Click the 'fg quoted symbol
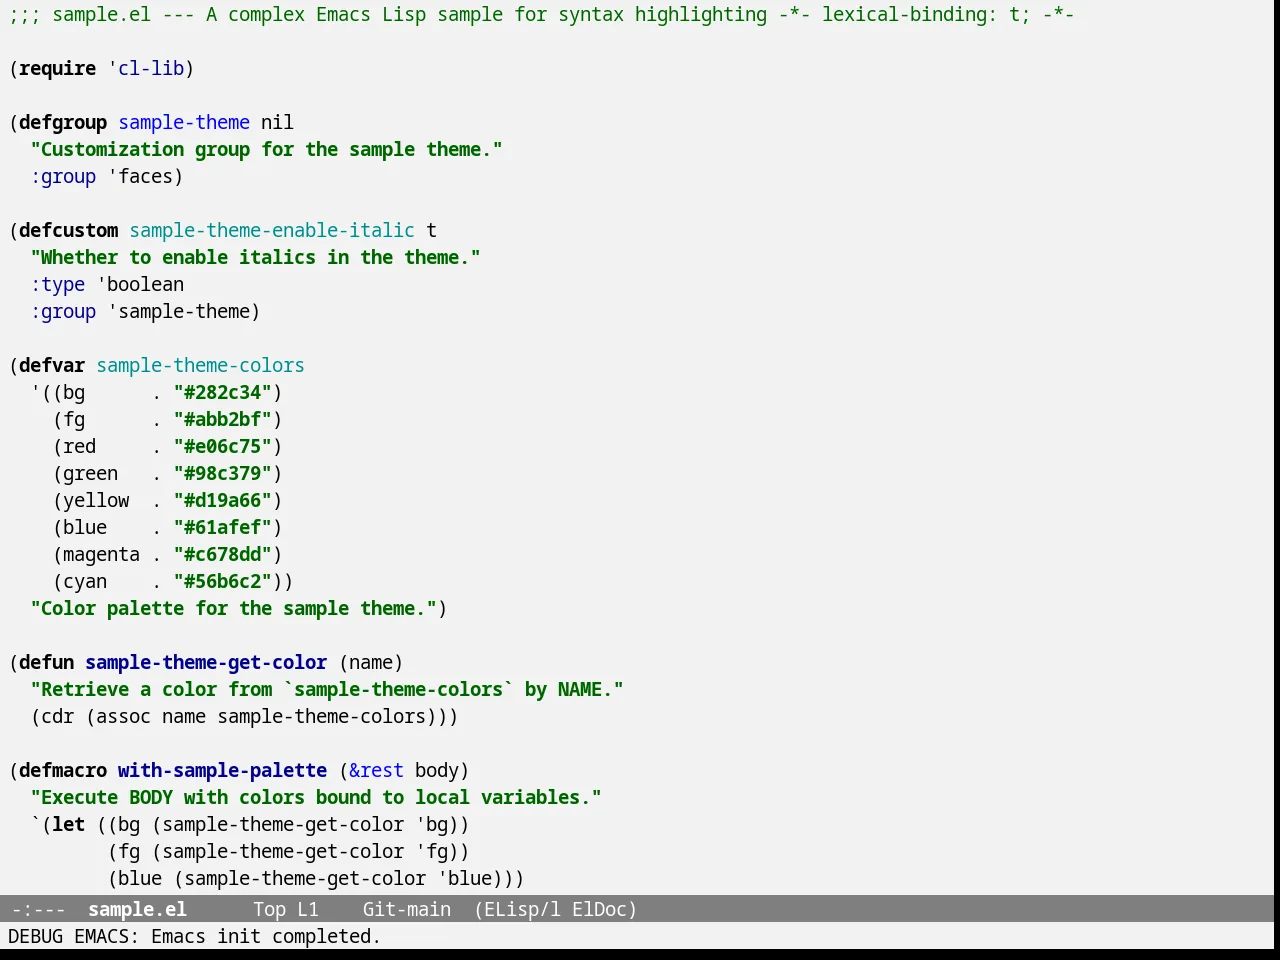Viewport: 1280px width, 960px height. click(432, 851)
